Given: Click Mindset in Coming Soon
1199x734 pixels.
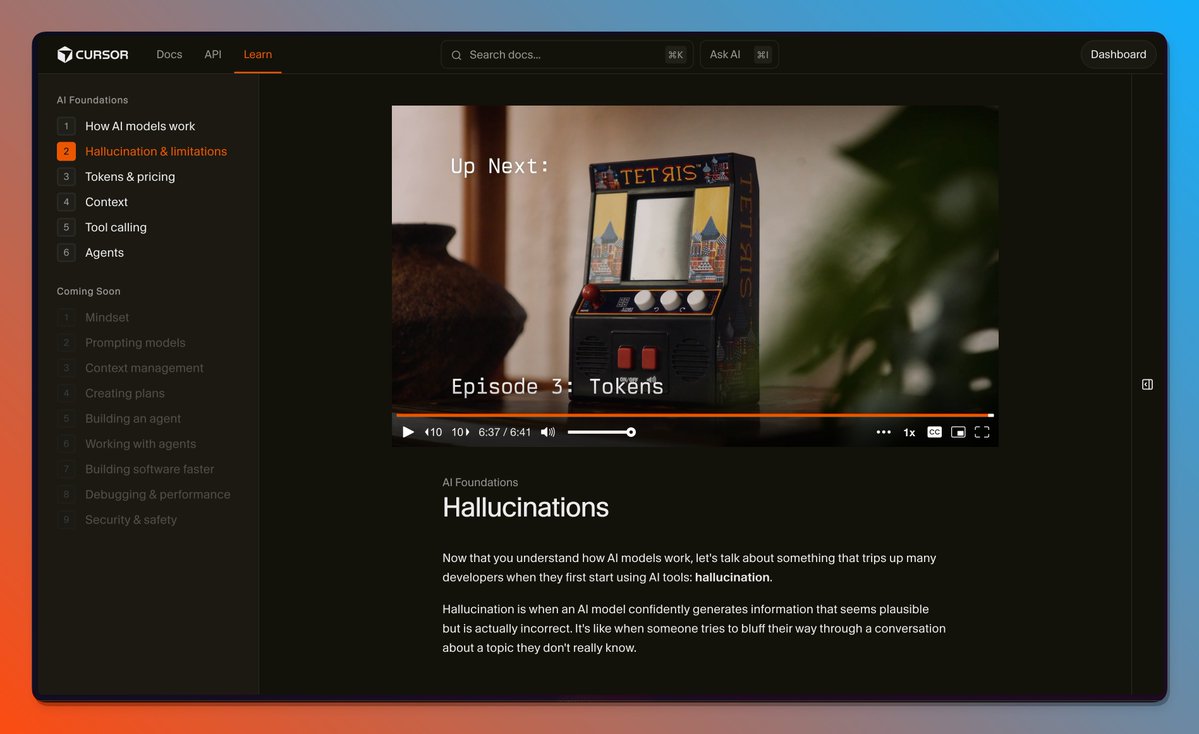Looking at the screenshot, I should (x=107, y=317).
